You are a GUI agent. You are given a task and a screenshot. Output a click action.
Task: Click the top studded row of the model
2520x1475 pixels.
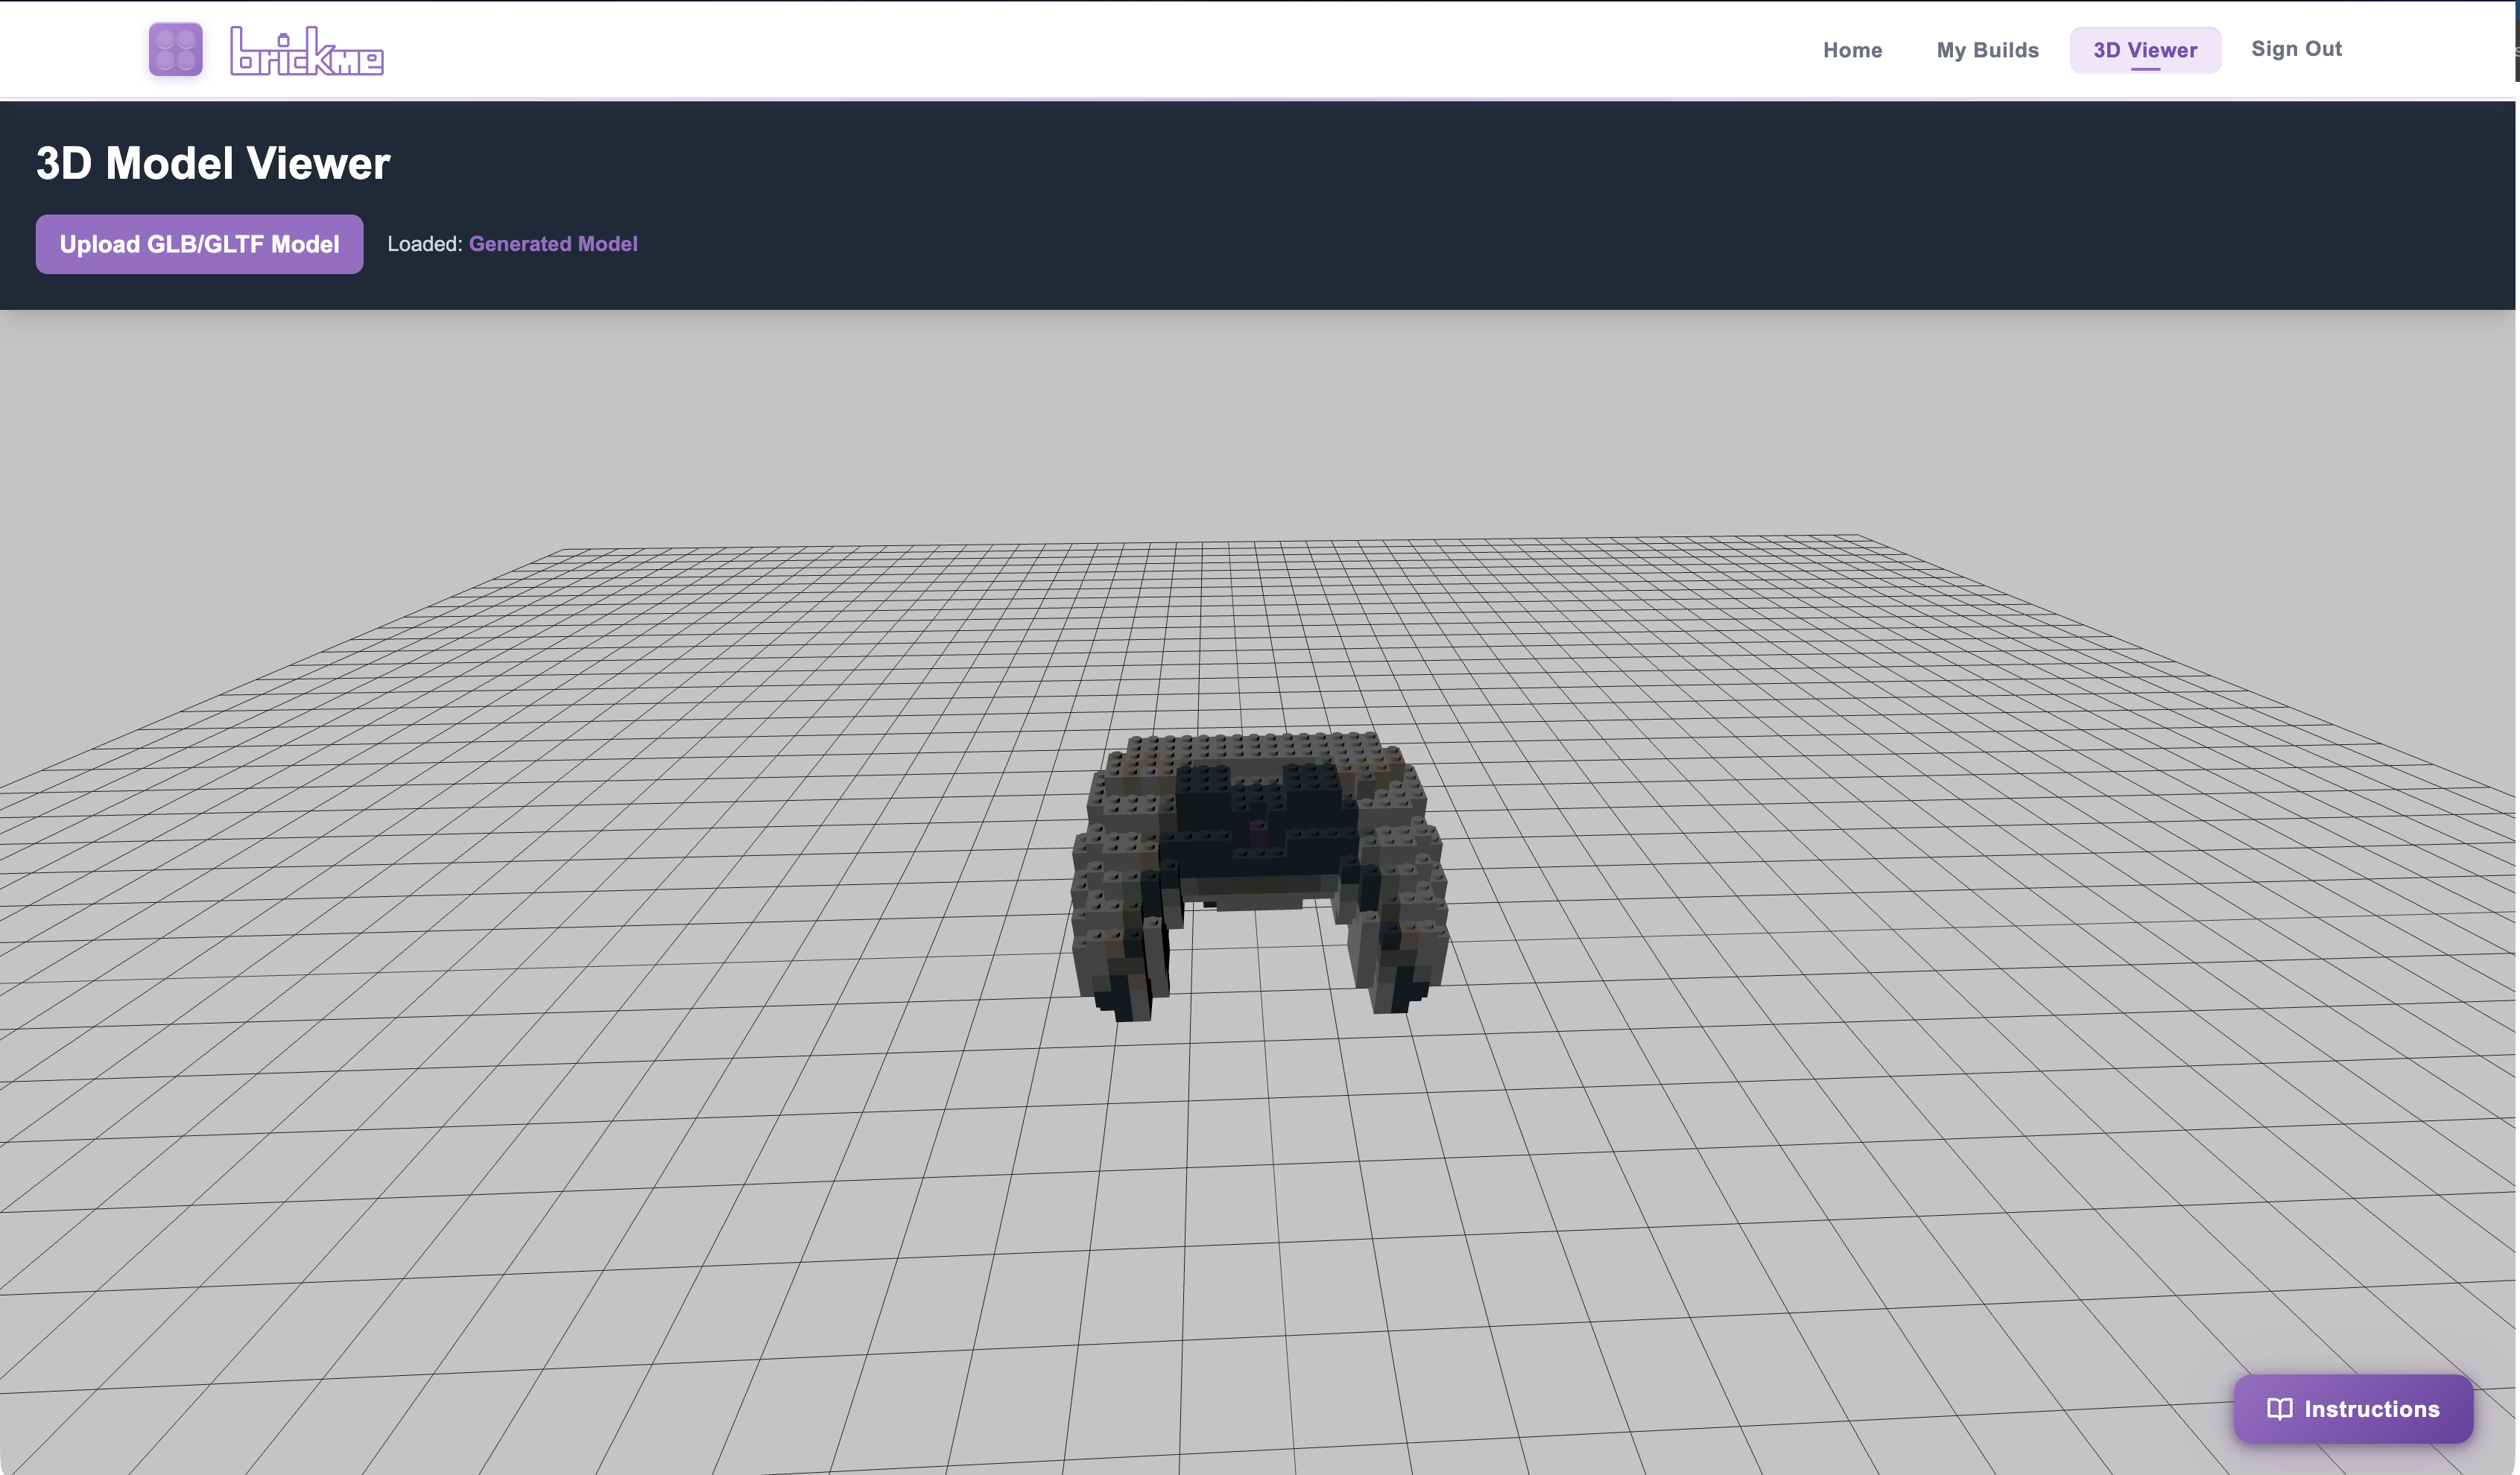pyautogui.click(x=1255, y=746)
